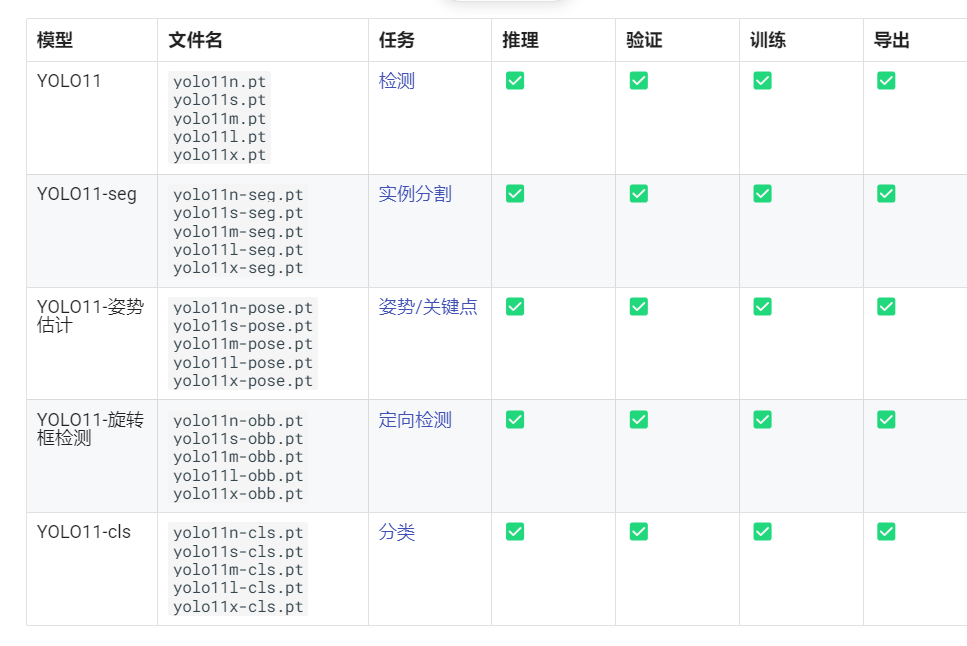This screenshot has width=967, height=646.
Task: Open the 检测 task link
Action: coord(397,81)
